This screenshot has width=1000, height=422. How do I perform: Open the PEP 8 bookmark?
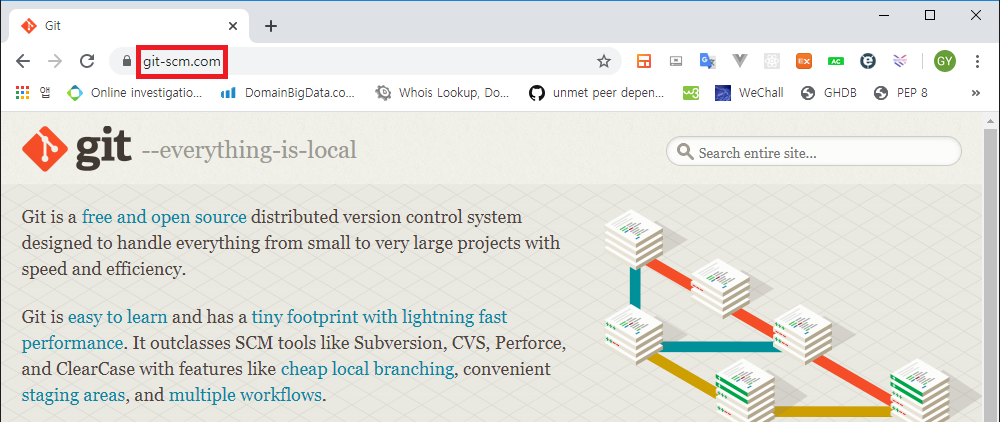(x=901, y=93)
